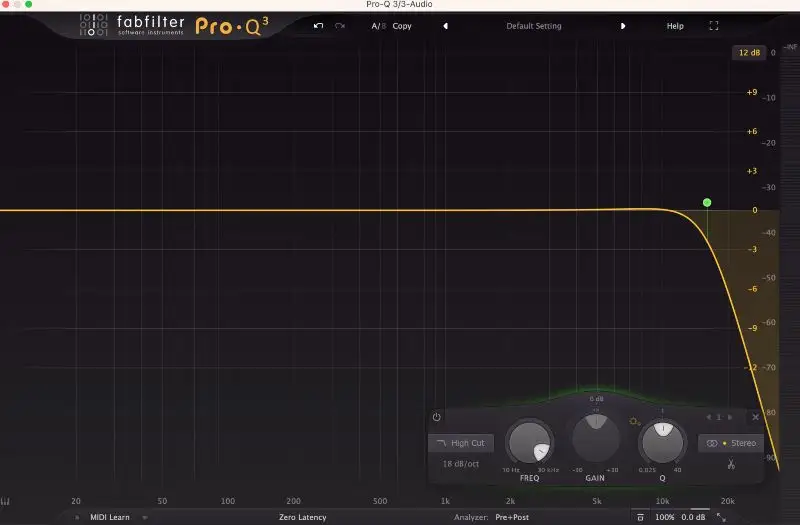The image size is (800, 525).
Task: Enter full screen mode via top-right icon
Action: (x=714, y=26)
